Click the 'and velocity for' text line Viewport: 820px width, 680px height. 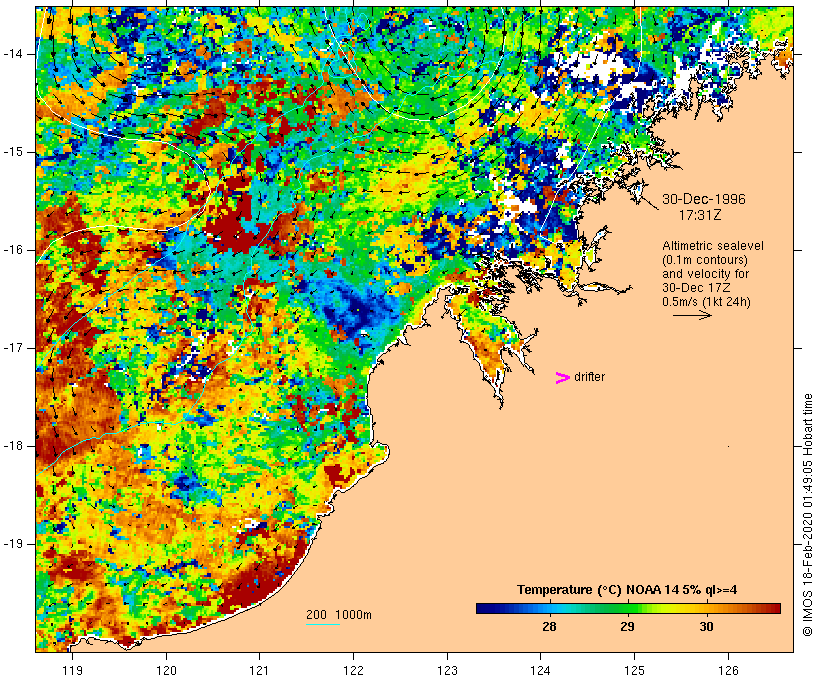(705, 274)
